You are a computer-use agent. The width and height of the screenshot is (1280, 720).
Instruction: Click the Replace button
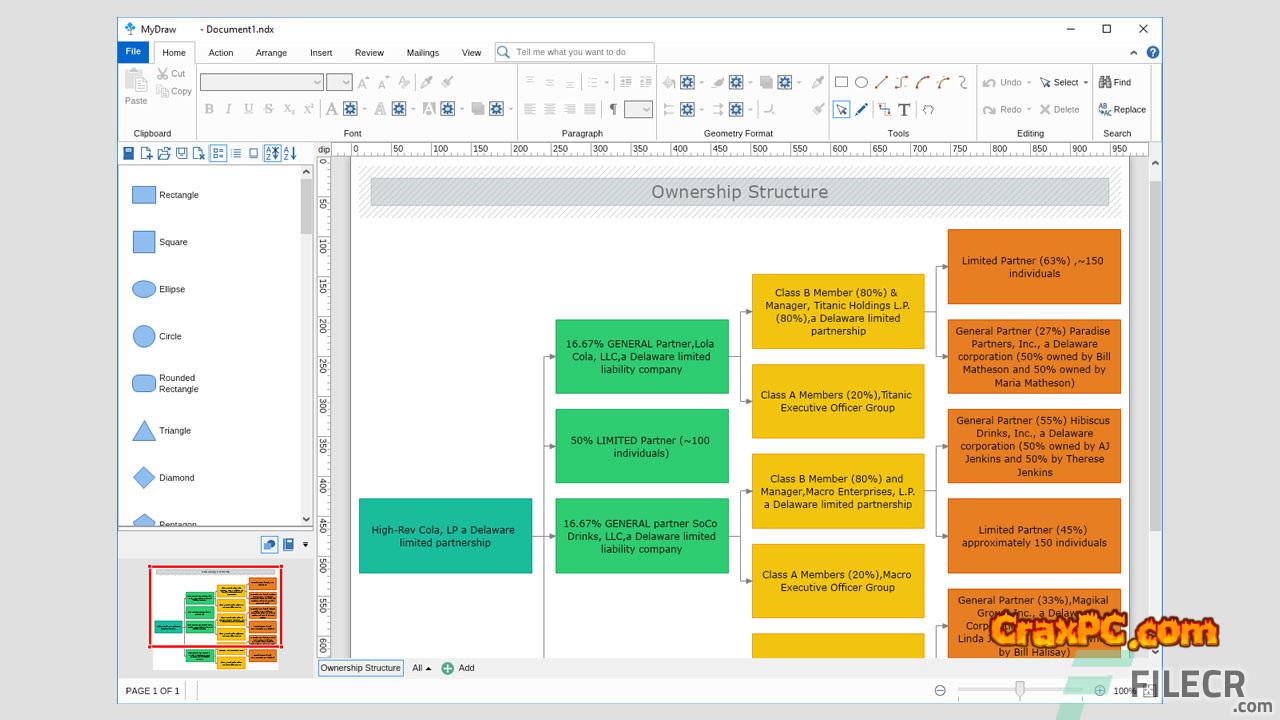point(1122,109)
